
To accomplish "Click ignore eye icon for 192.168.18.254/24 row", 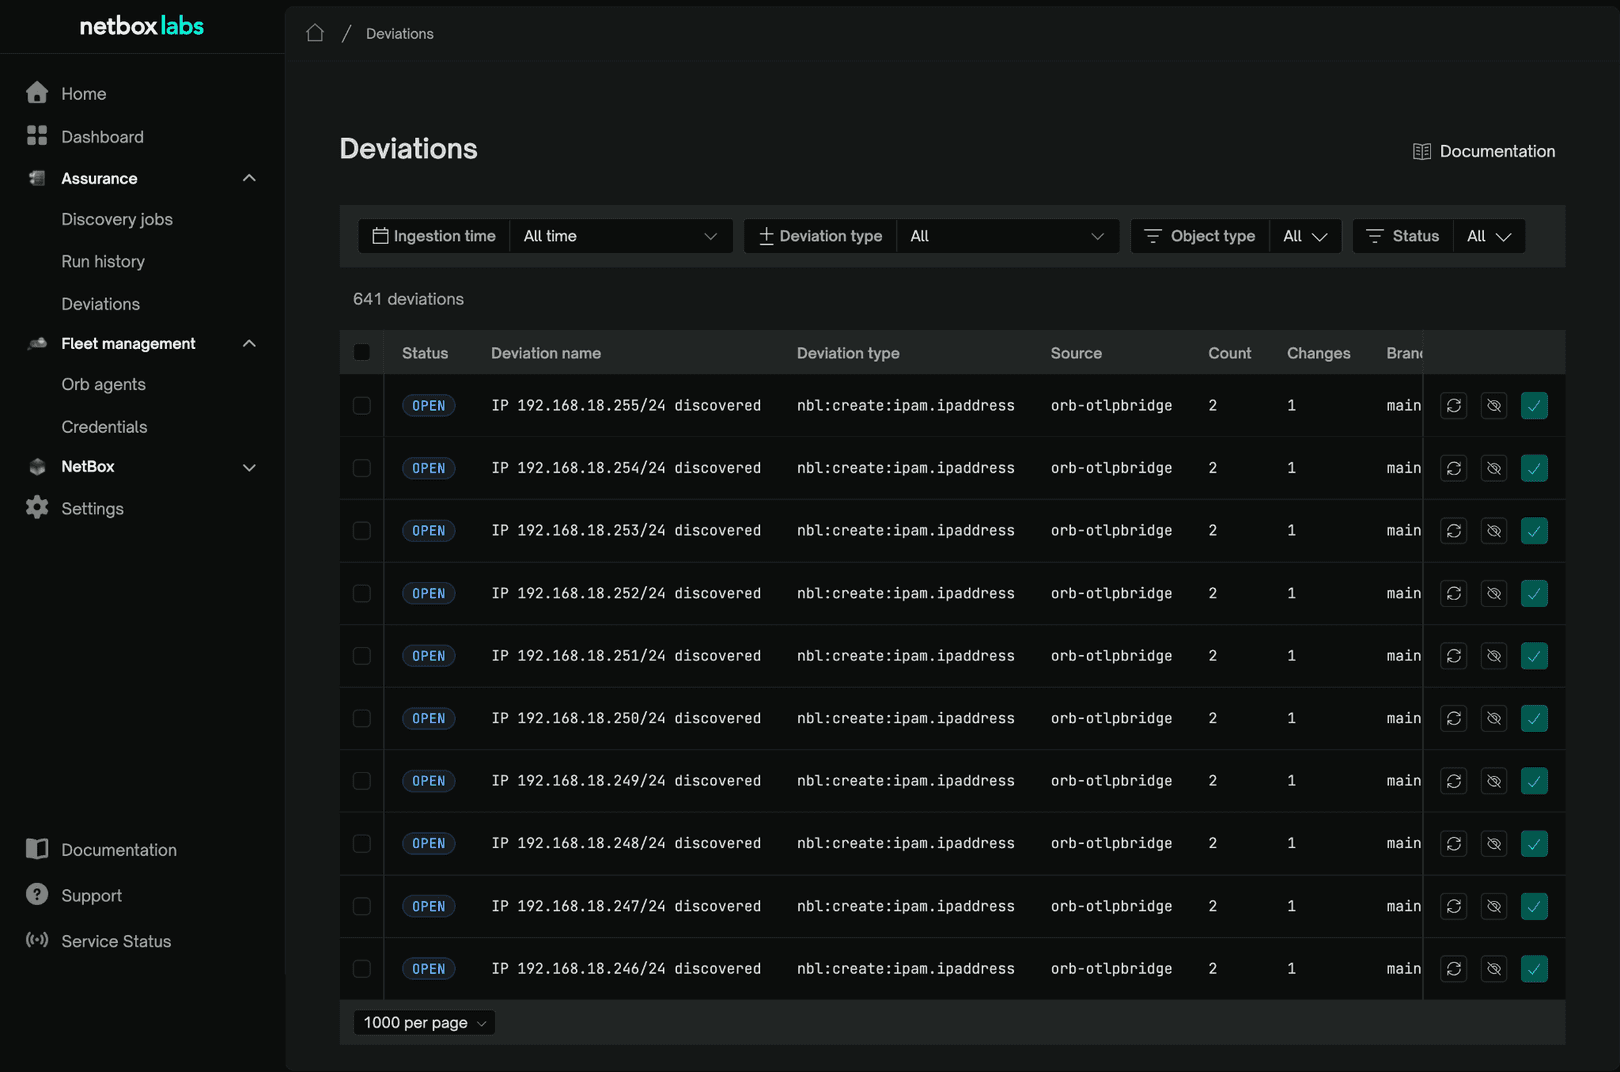I will [x=1494, y=468].
